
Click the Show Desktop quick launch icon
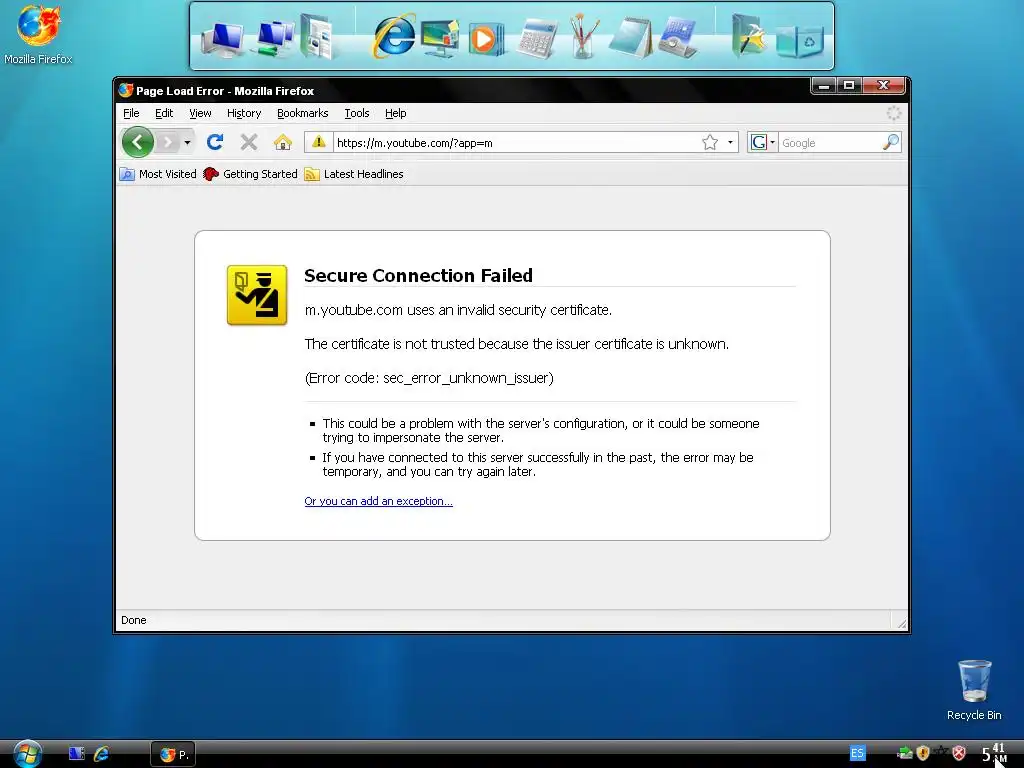pos(76,754)
